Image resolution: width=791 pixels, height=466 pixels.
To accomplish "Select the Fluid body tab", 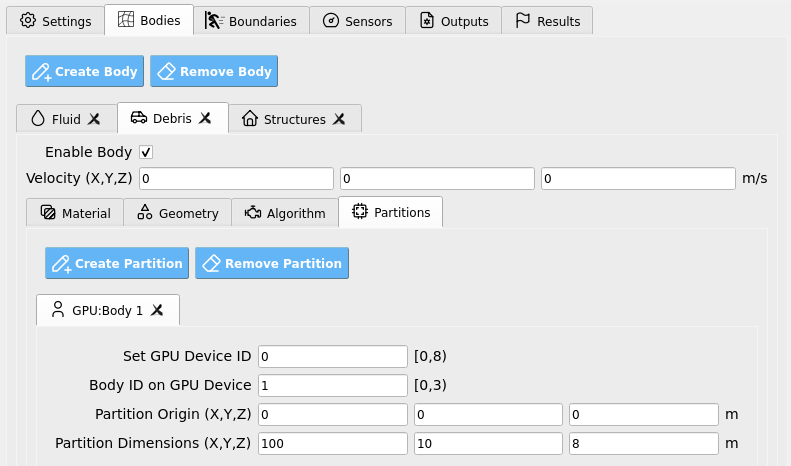I will click(66, 119).
